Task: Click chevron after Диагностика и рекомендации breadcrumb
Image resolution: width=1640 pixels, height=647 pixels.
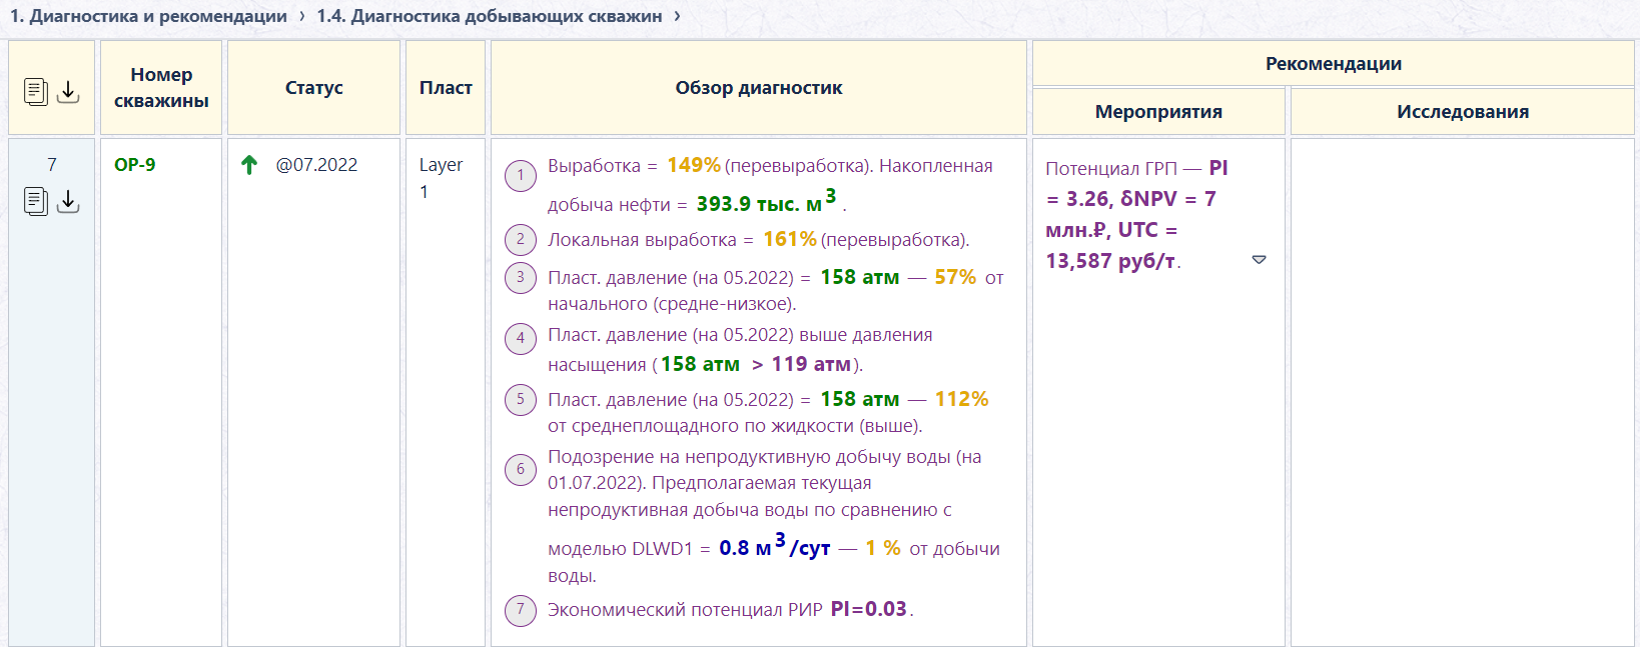Action: click(x=302, y=16)
